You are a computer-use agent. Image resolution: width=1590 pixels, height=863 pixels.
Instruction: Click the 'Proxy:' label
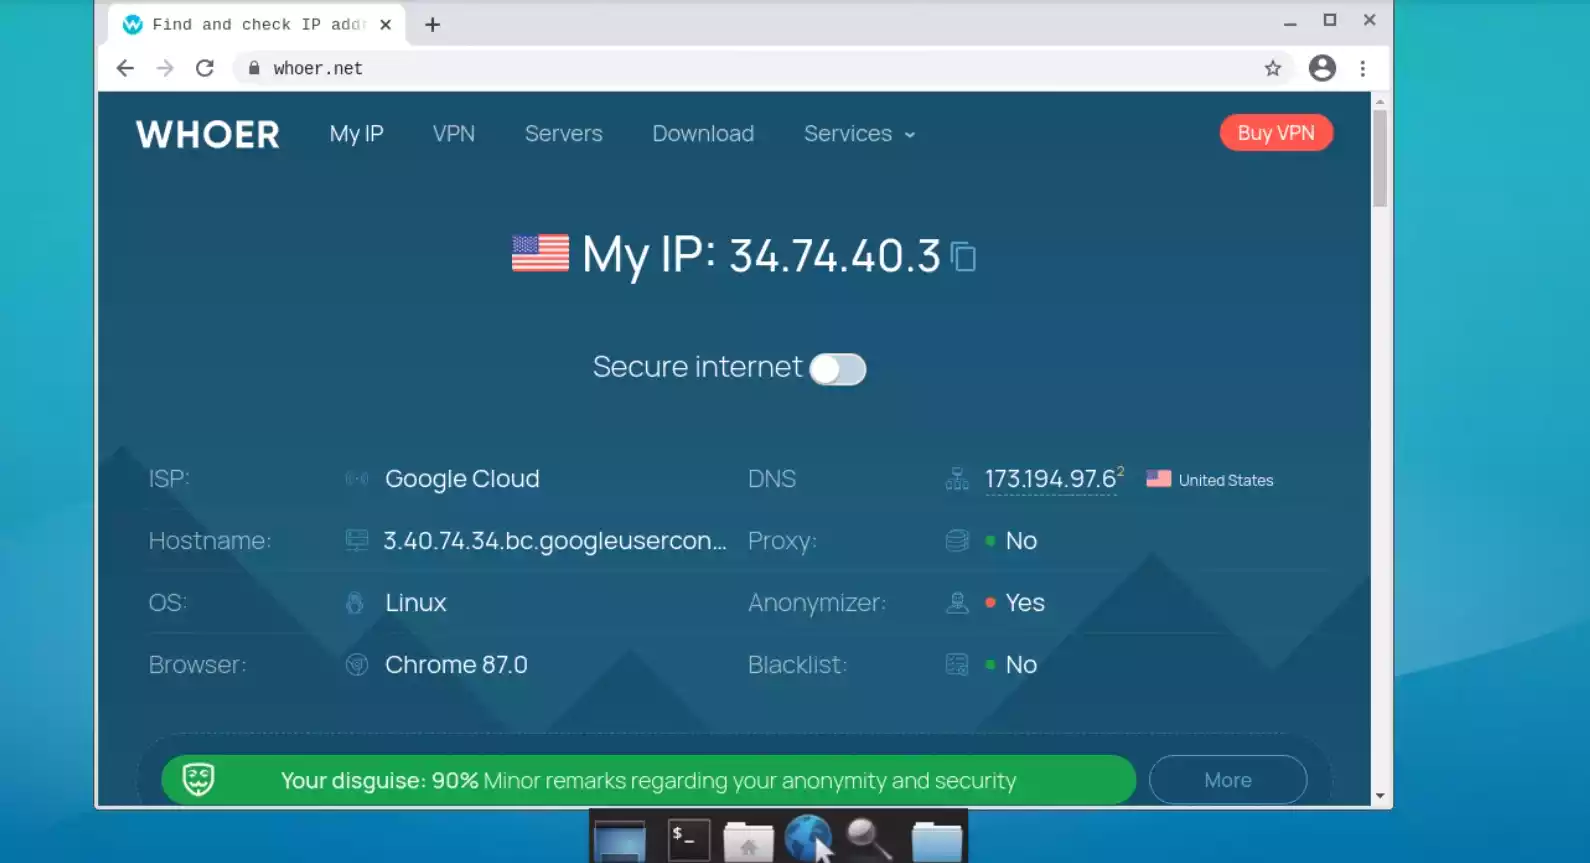(783, 541)
